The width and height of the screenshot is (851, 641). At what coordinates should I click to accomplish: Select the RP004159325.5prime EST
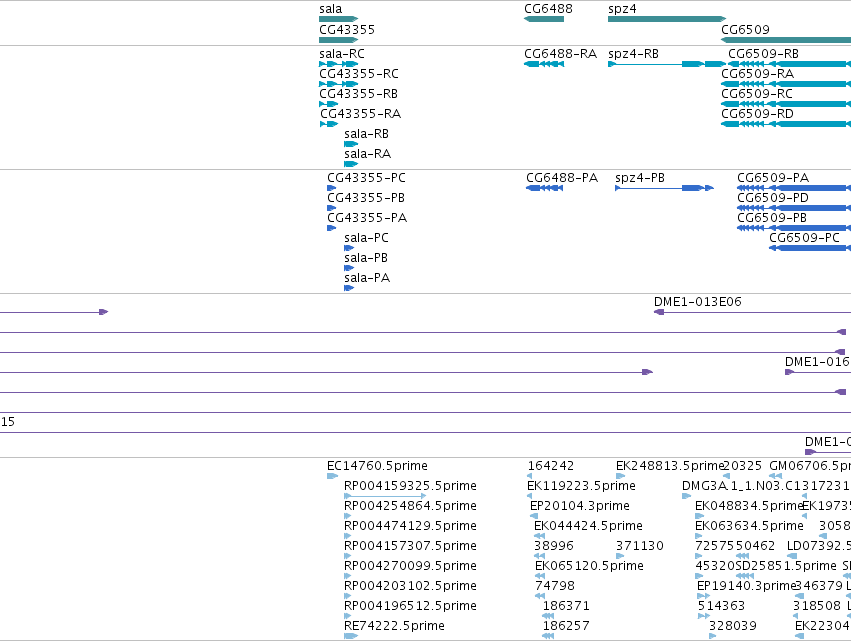[x=385, y=496]
